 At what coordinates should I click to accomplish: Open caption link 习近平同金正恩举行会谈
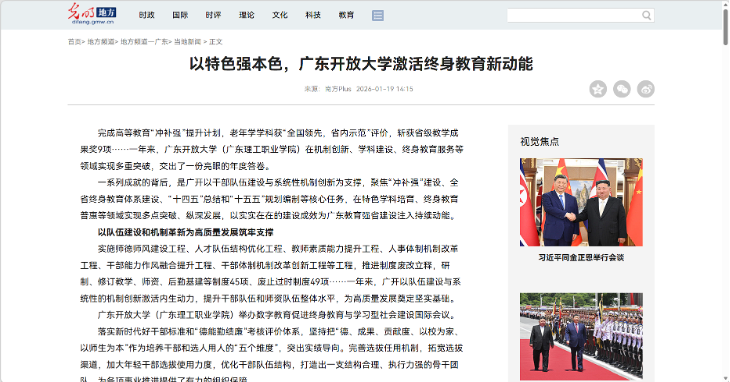(581, 257)
